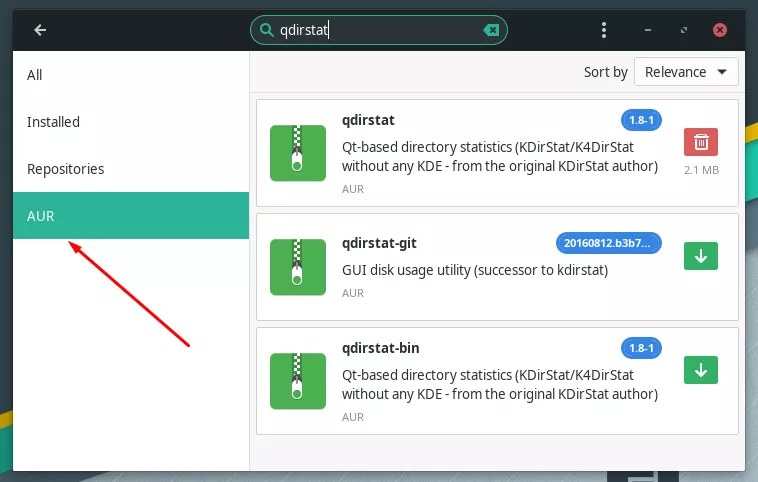Click the search magnifier icon

click(266, 30)
